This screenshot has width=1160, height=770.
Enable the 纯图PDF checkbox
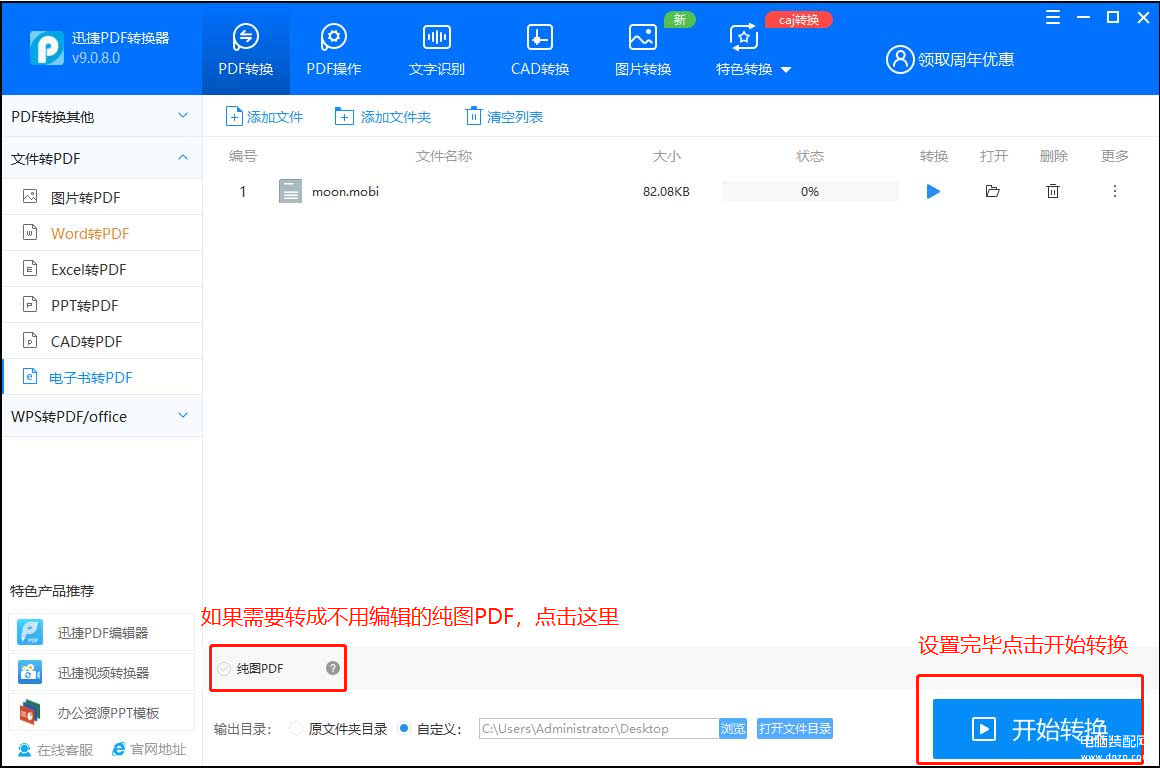(224, 669)
